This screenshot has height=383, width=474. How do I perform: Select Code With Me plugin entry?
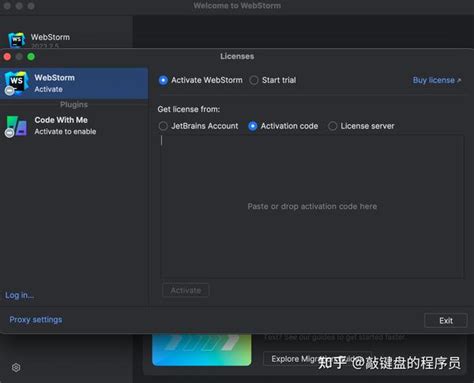point(74,126)
